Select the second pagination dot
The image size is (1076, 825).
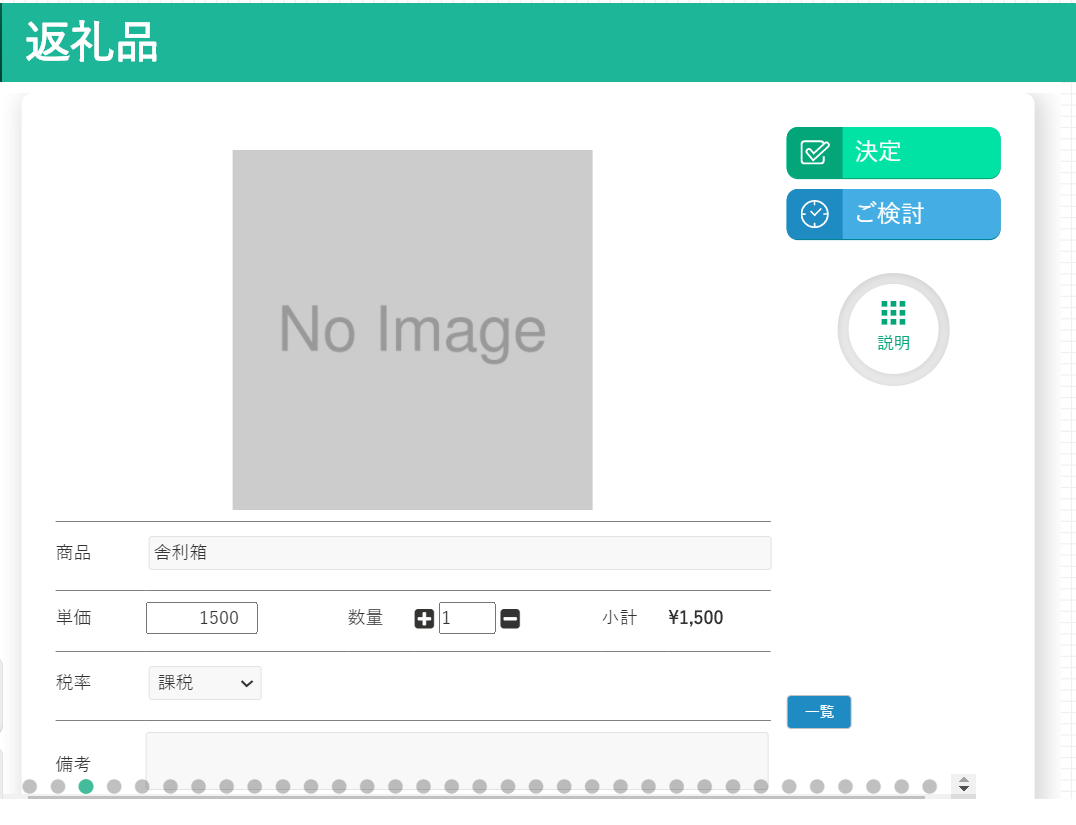(58, 786)
